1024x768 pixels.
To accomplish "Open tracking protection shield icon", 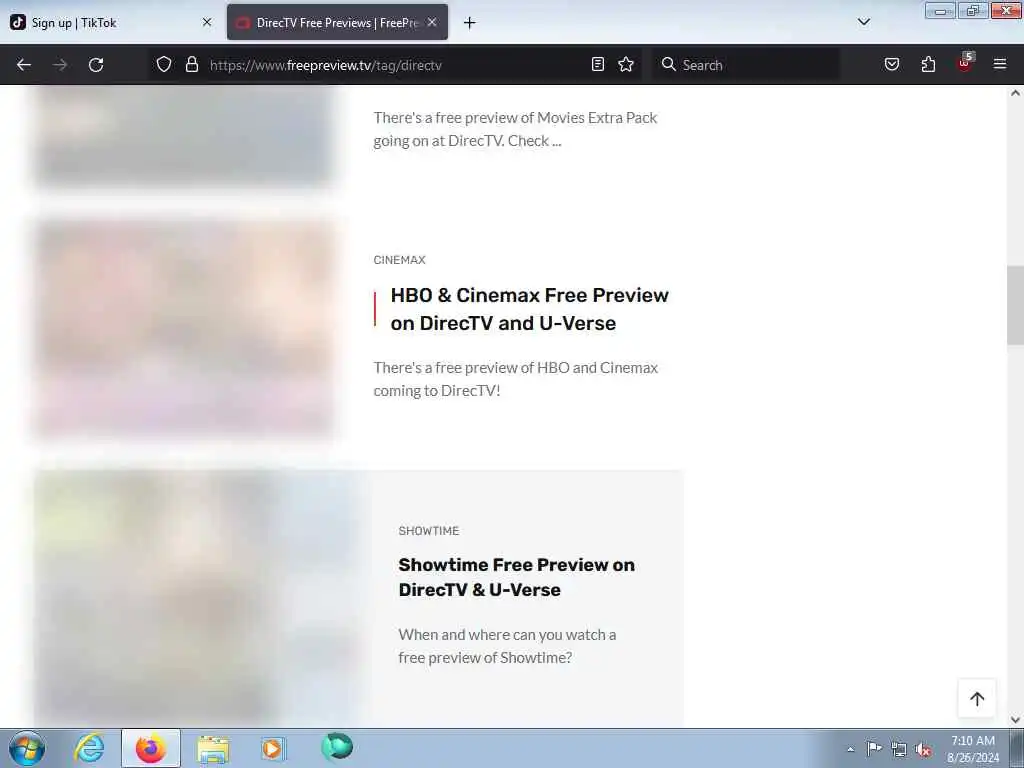I will 164,65.
